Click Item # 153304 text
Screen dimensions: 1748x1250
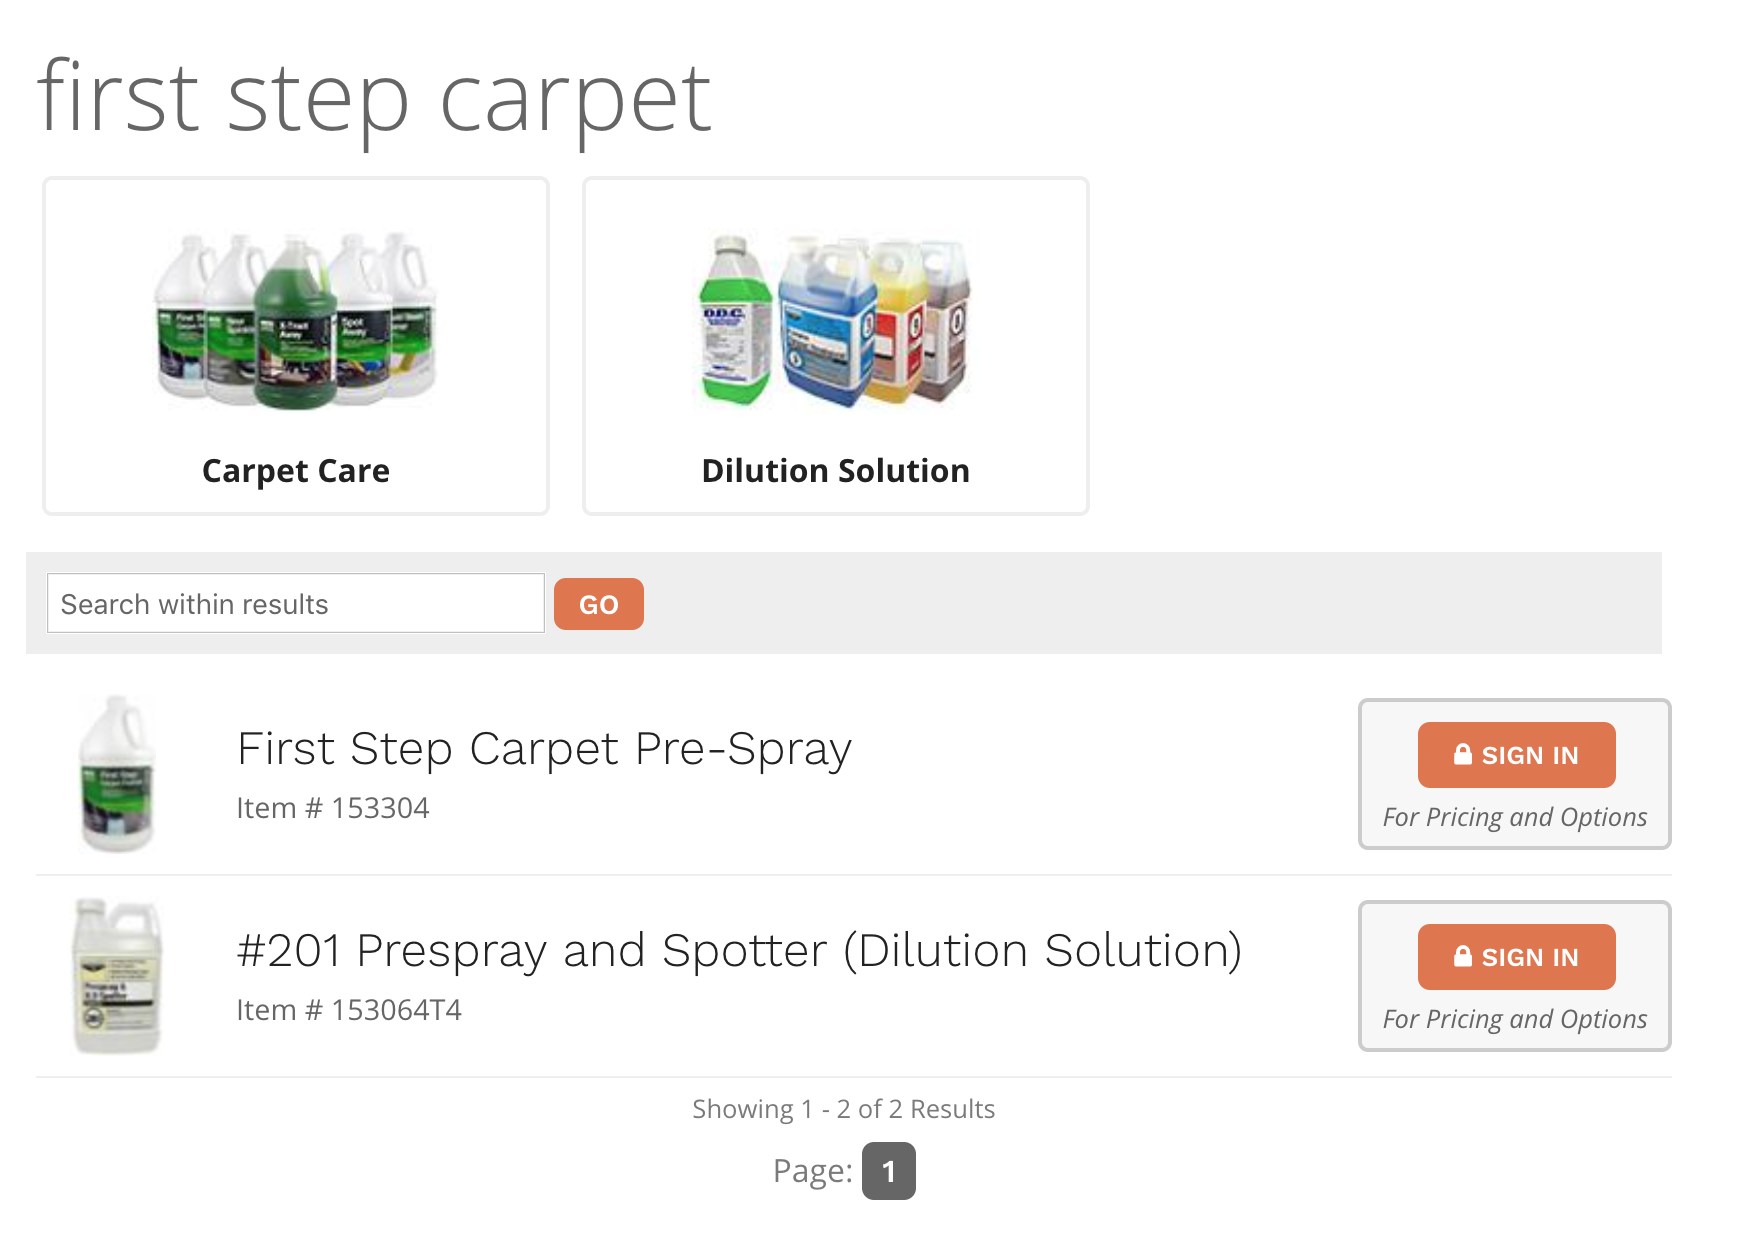coord(333,808)
